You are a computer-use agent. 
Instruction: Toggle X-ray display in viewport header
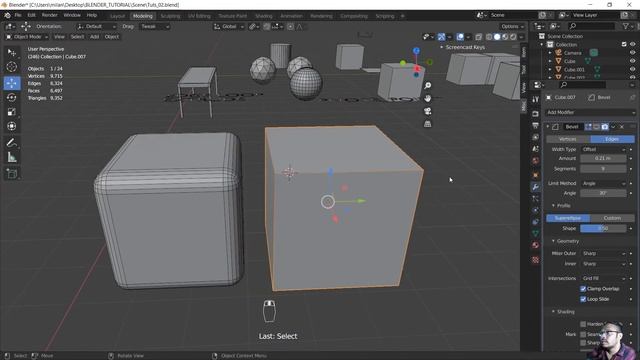(x=478, y=37)
